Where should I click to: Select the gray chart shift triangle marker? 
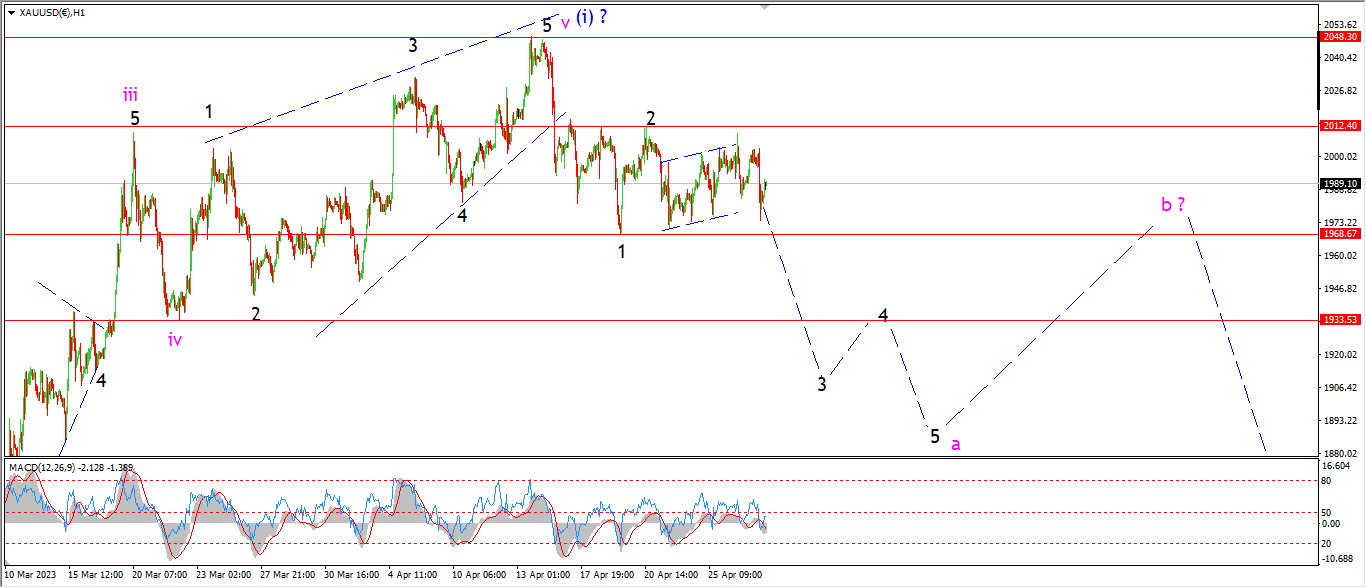767,5
